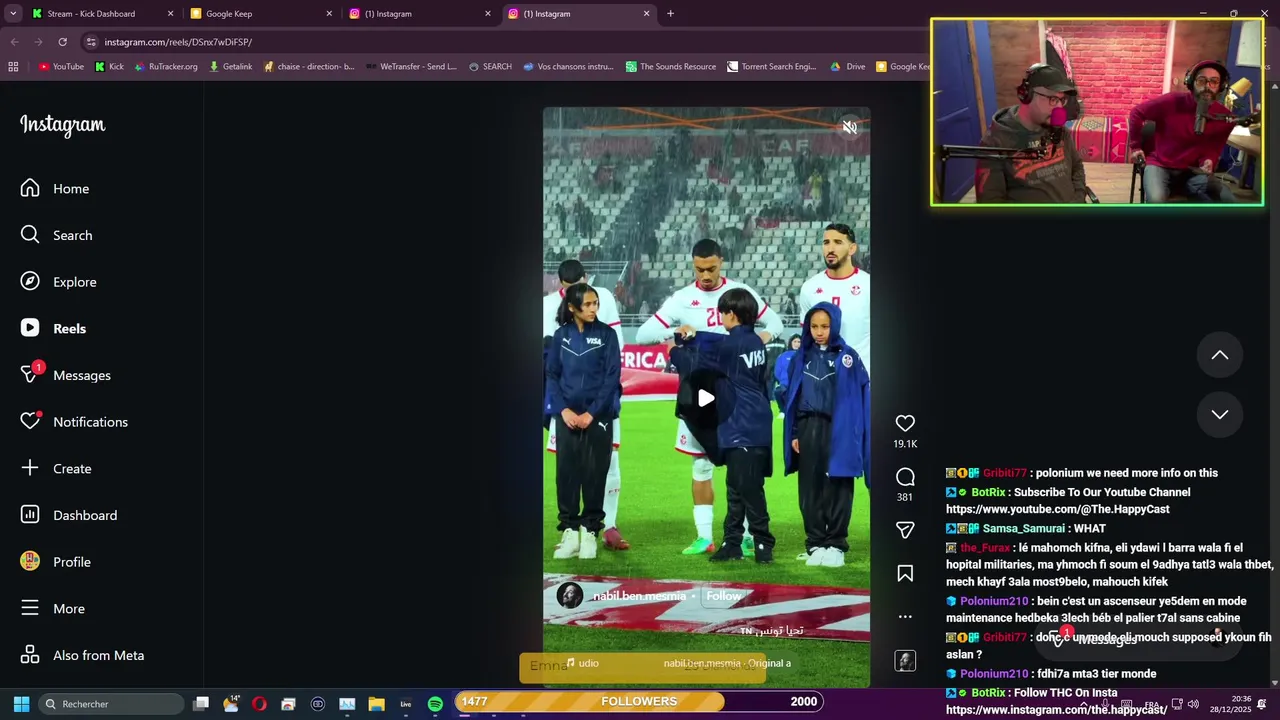Open the weather widget on taskbar

(x=231, y=704)
